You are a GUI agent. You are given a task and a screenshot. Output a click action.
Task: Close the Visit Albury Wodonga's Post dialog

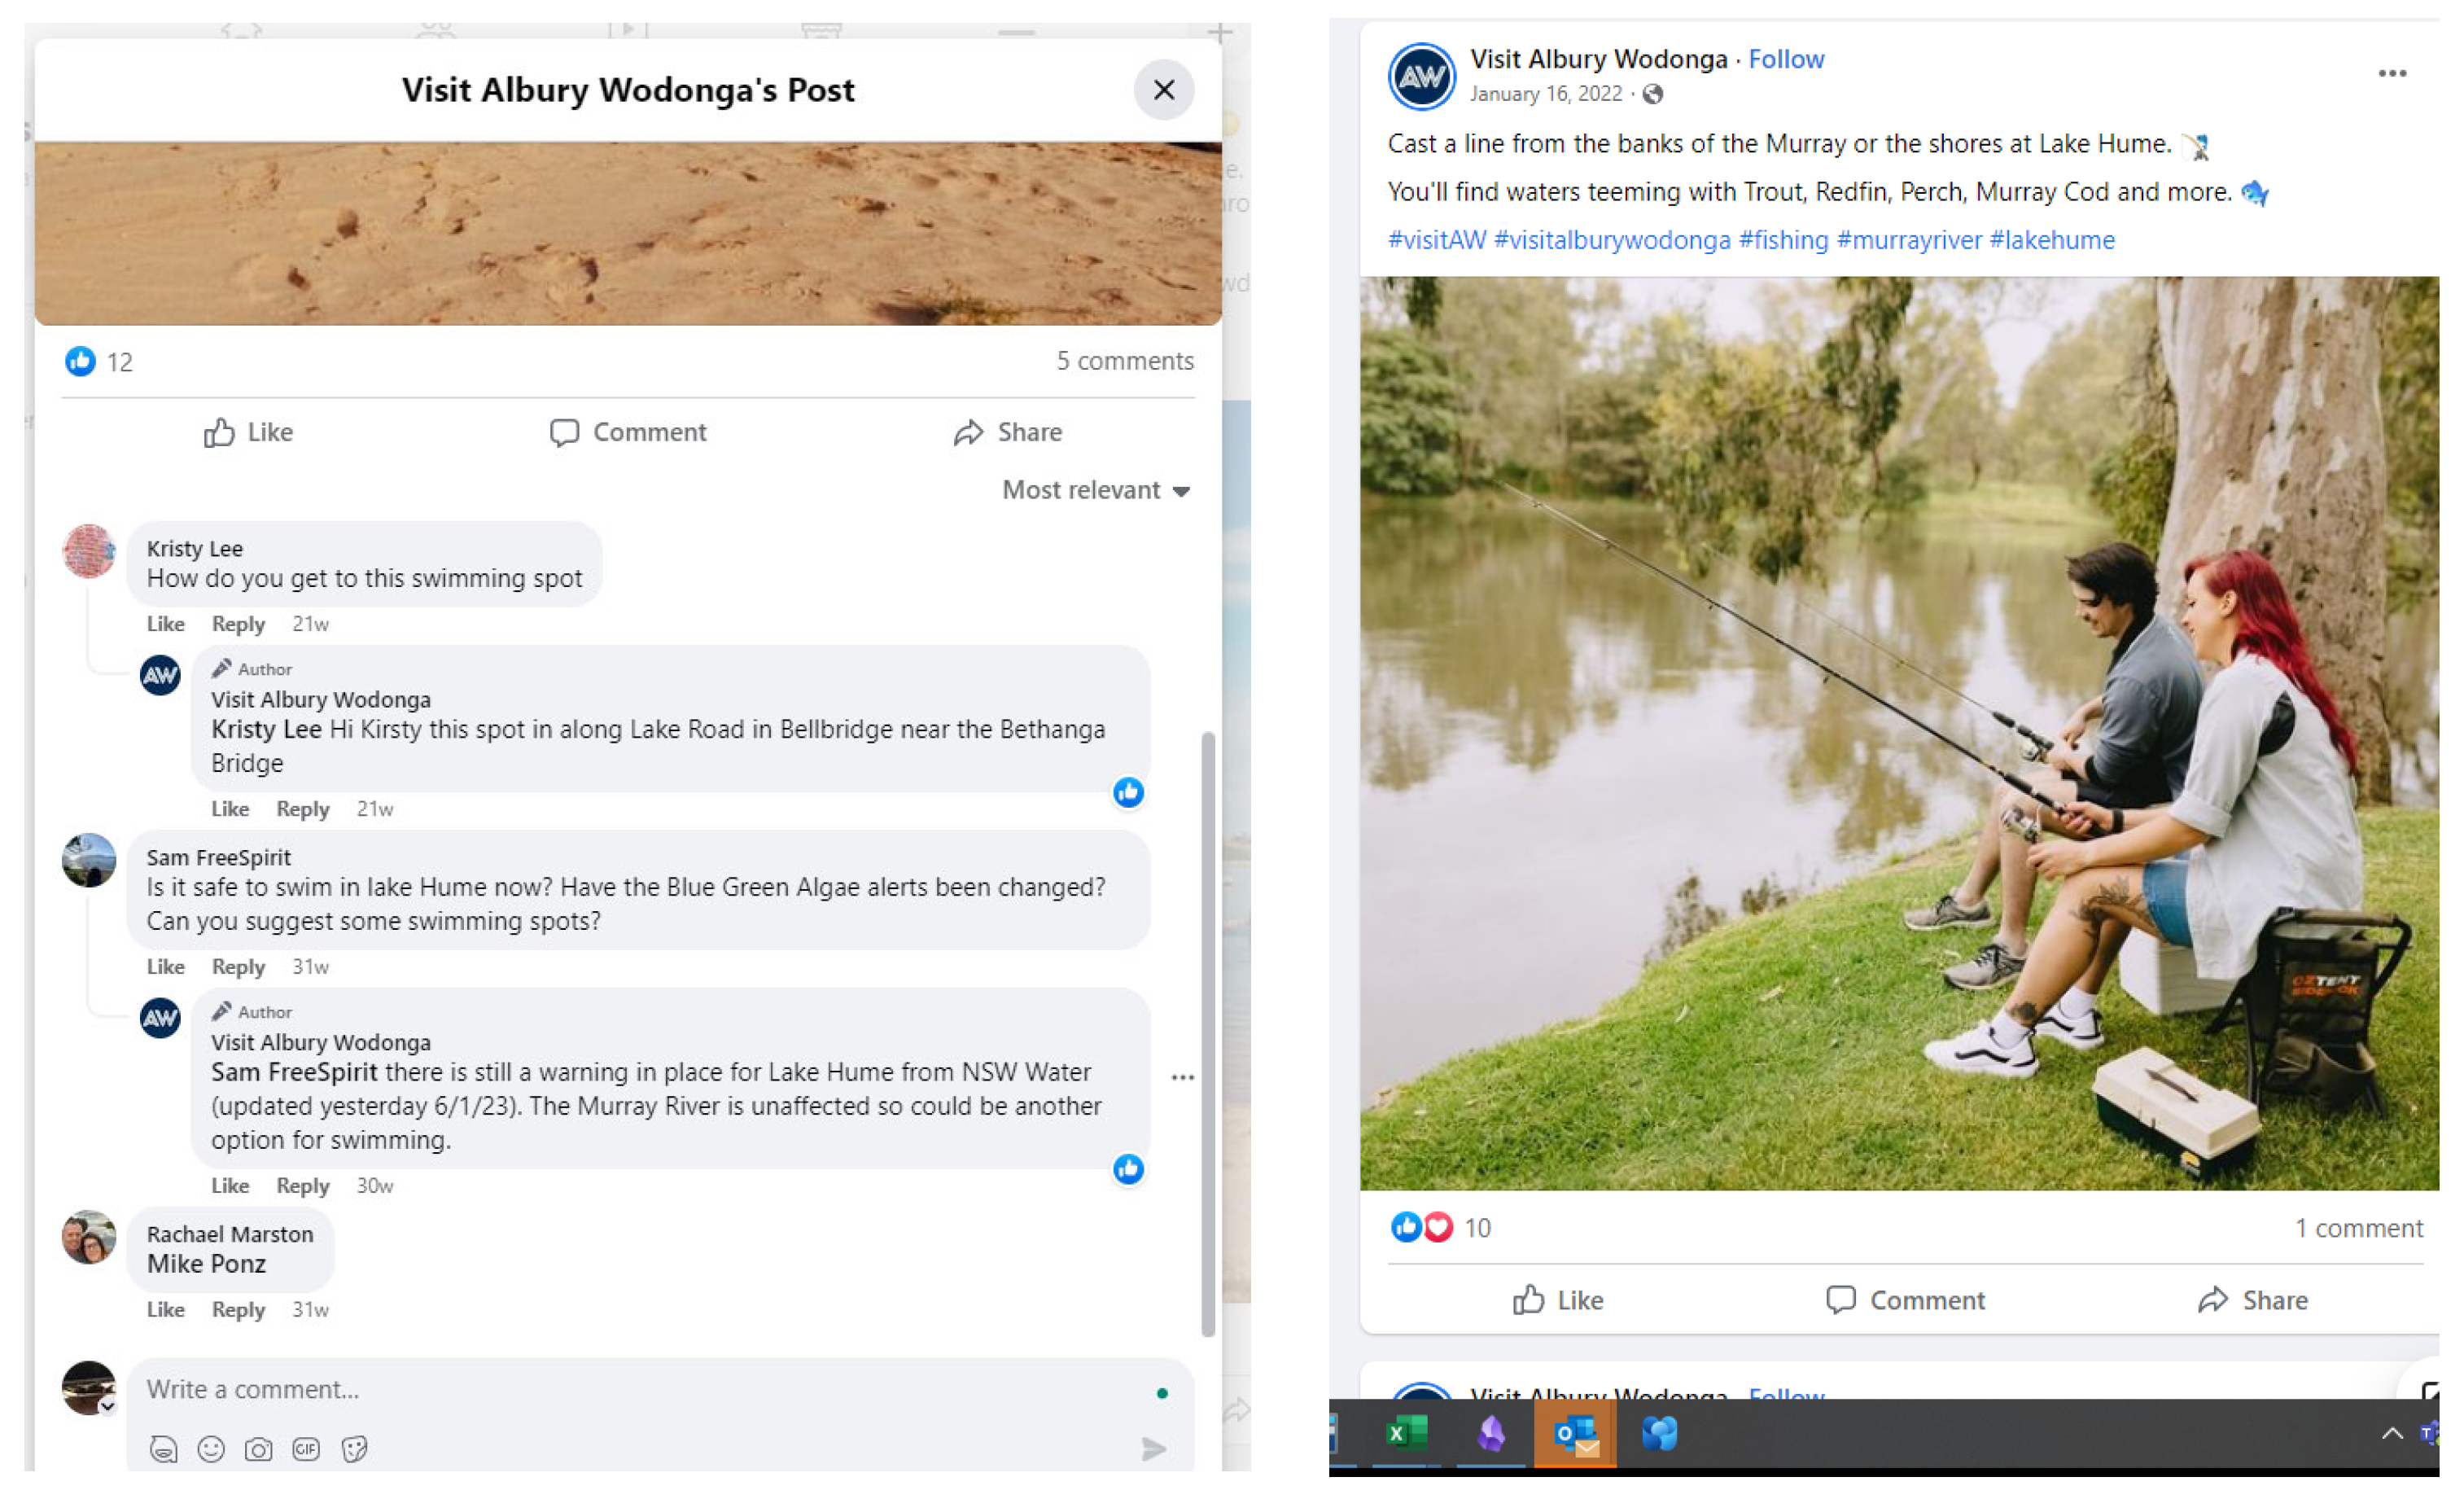click(1164, 90)
